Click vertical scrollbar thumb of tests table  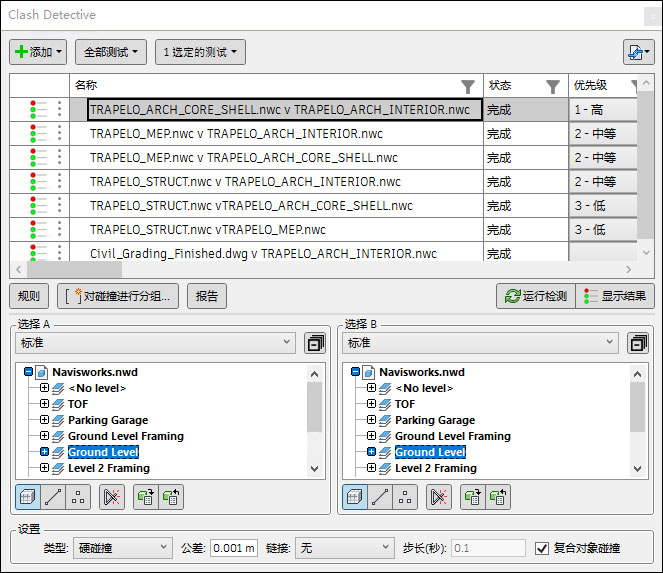click(646, 164)
